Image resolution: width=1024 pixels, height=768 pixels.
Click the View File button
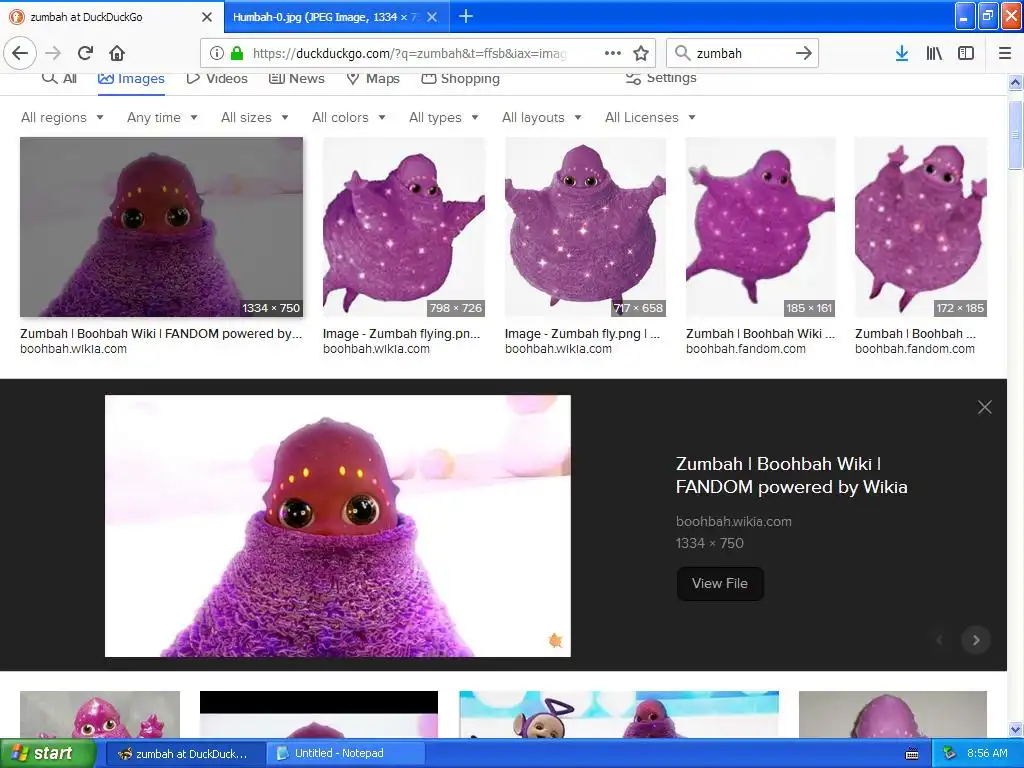(x=720, y=583)
